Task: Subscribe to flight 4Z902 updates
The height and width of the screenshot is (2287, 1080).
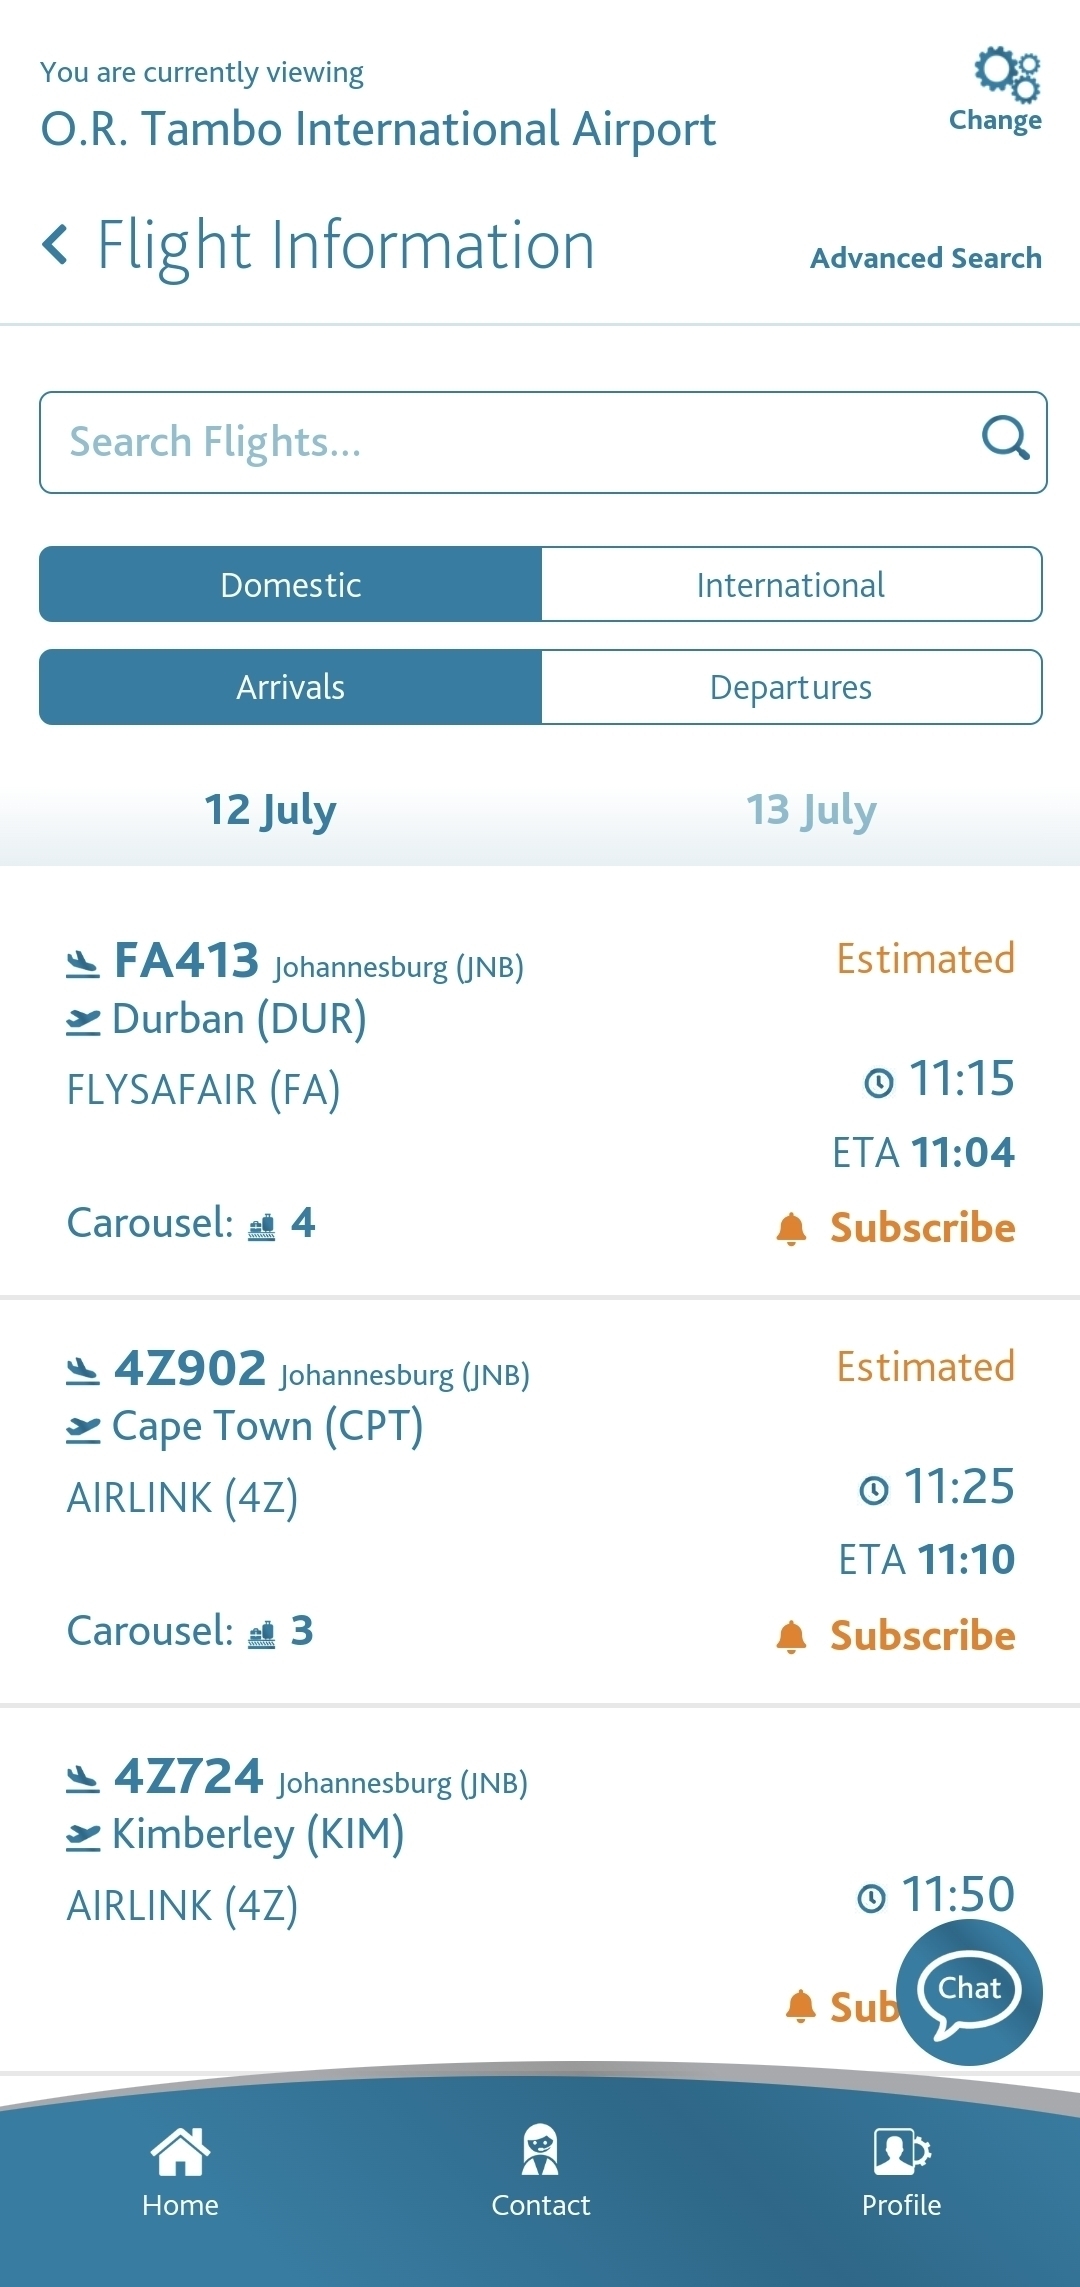Action: pyautogui.click(x=922, y=1636)
